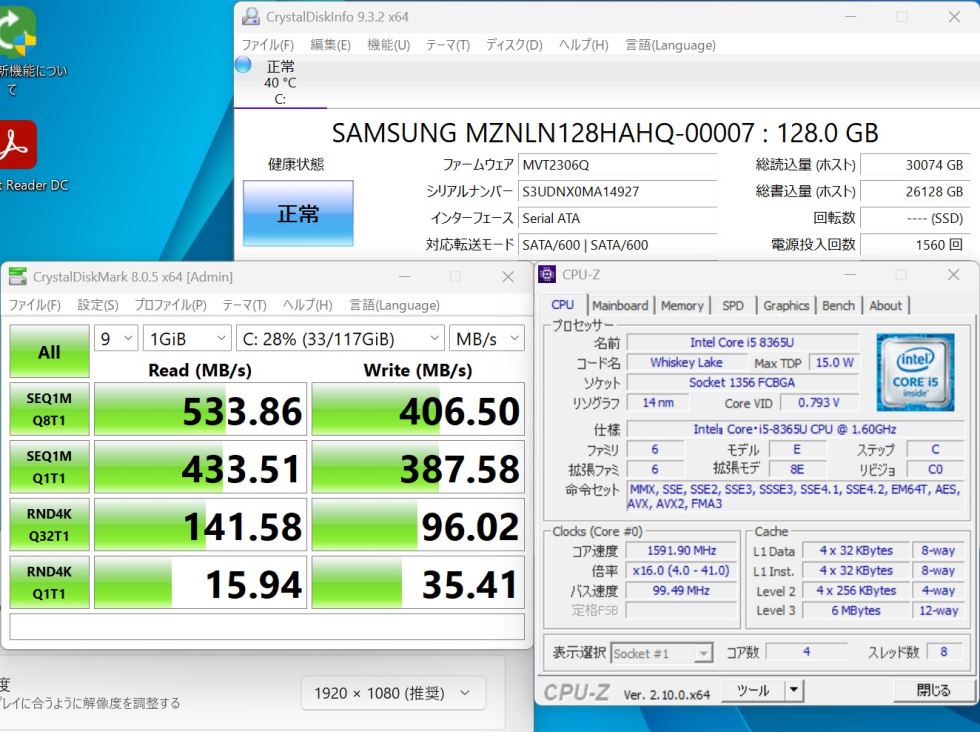Open the 1920 × 1080 resolution dropdown
Image resolution: width=980 pixels, height=732 pixels.
coord(393,693)
